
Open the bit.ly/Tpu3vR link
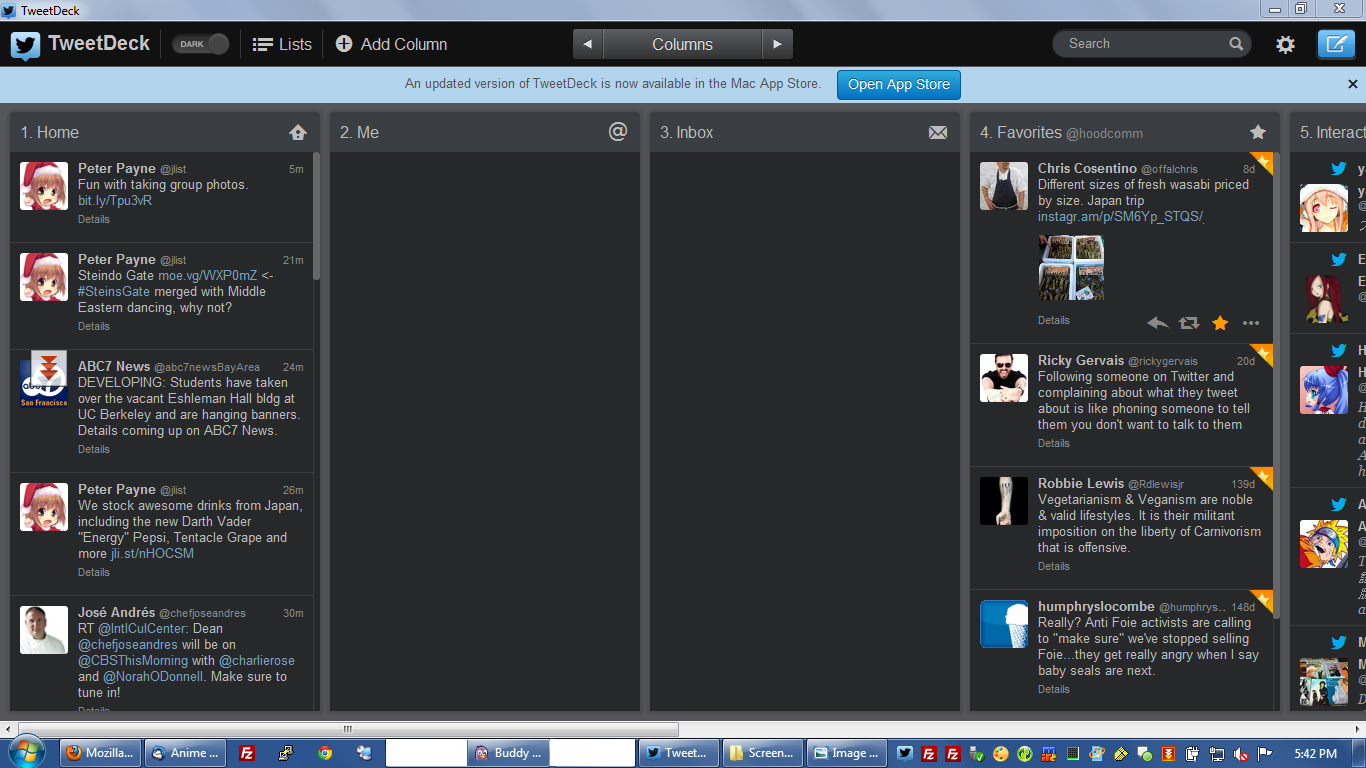tap(115, 200)
